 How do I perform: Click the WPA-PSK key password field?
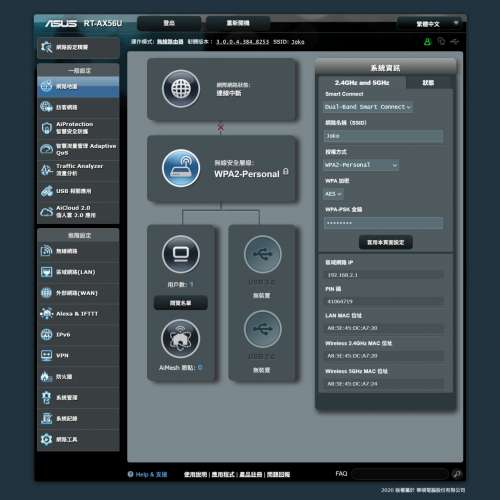383,223
